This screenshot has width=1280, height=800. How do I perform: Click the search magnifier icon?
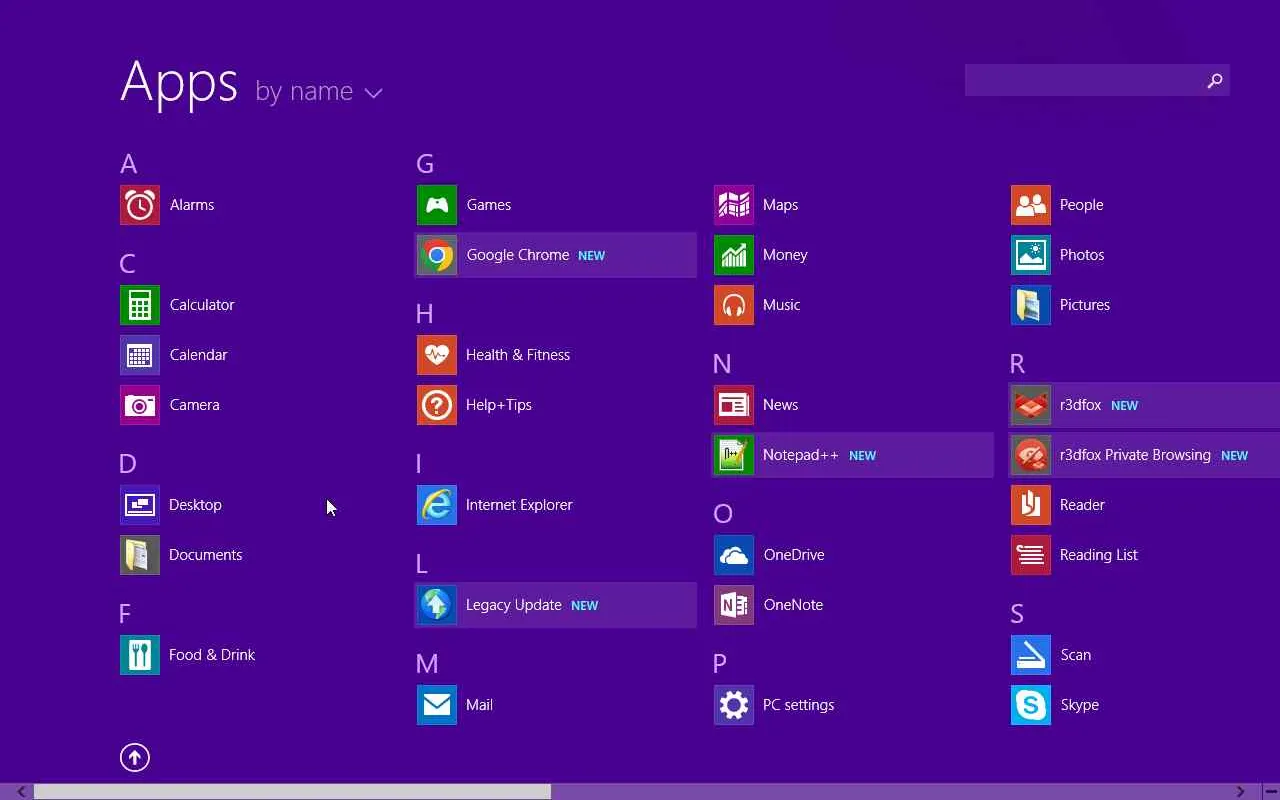[1215, 81]
